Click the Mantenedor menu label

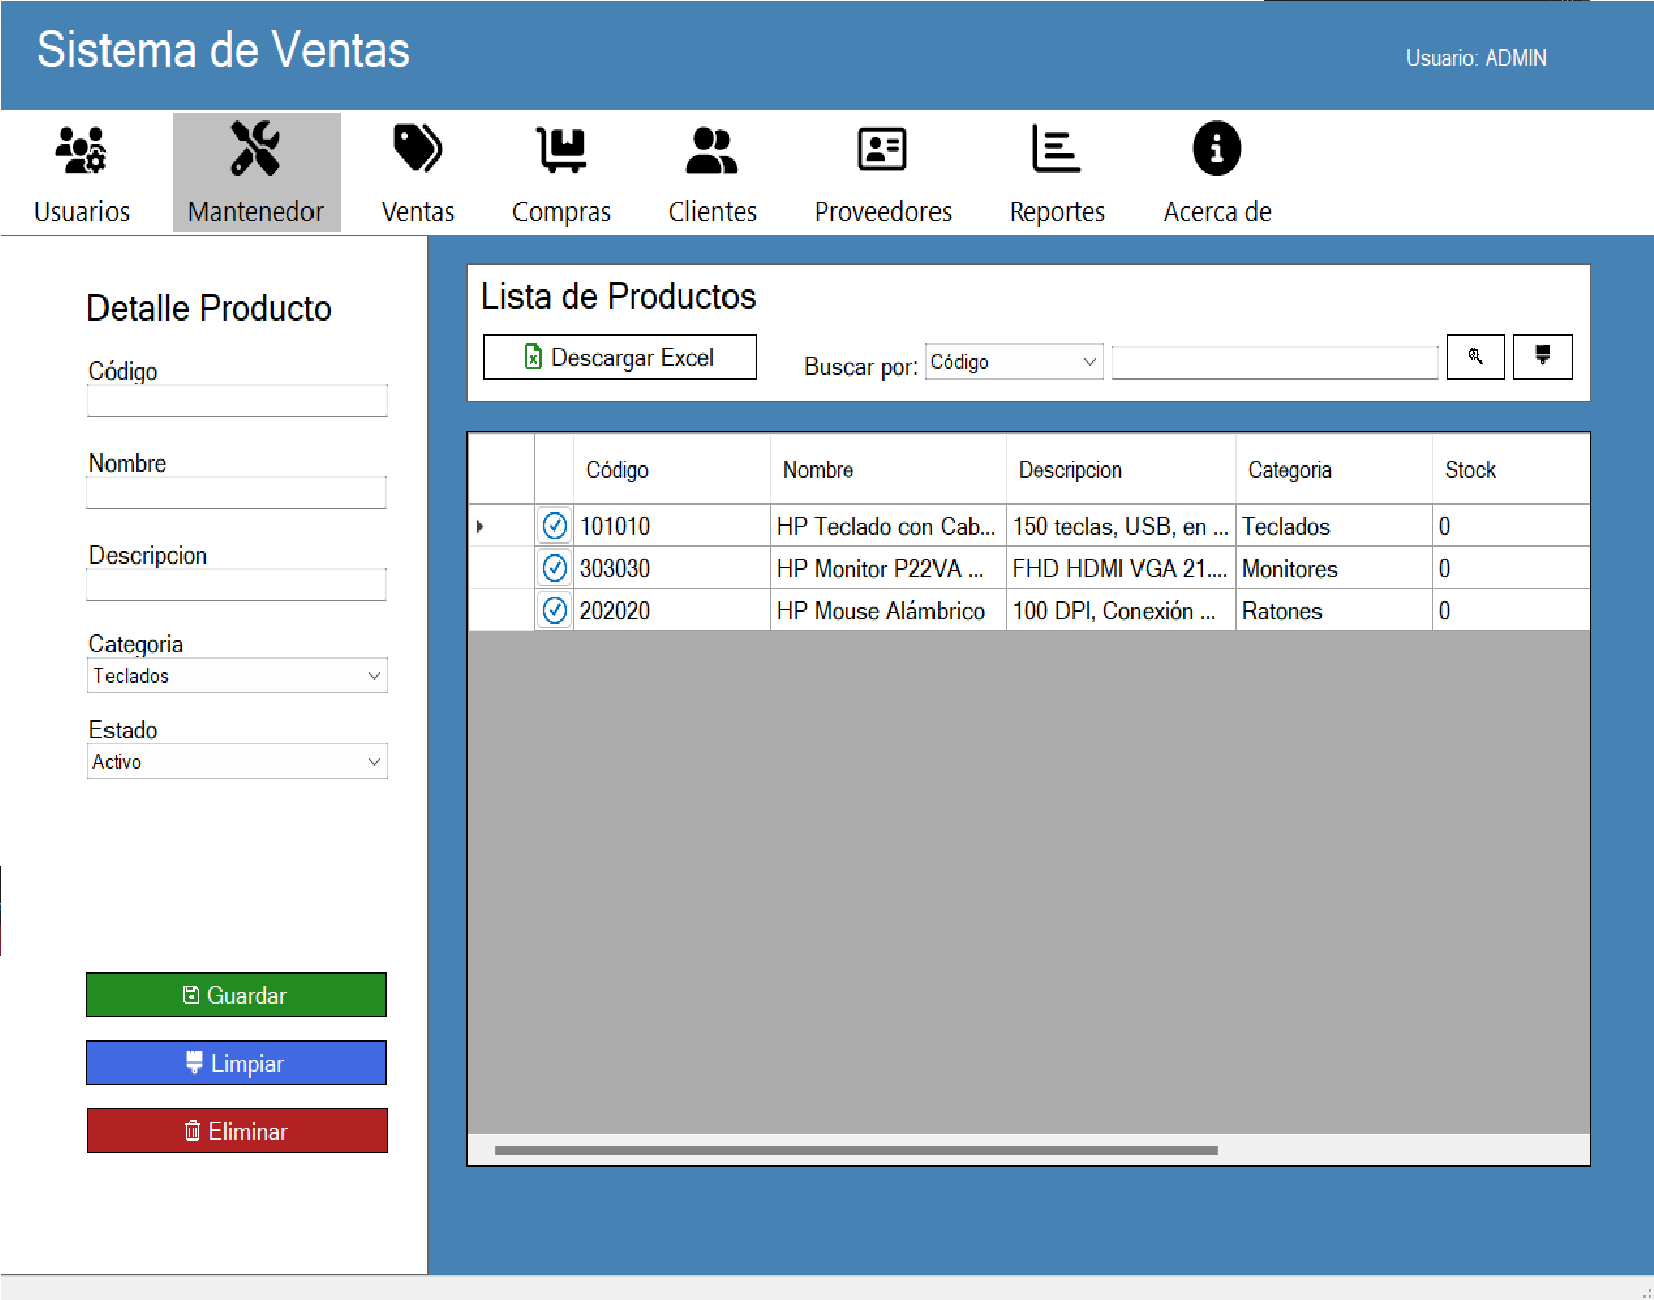click(x=256, y=212)
